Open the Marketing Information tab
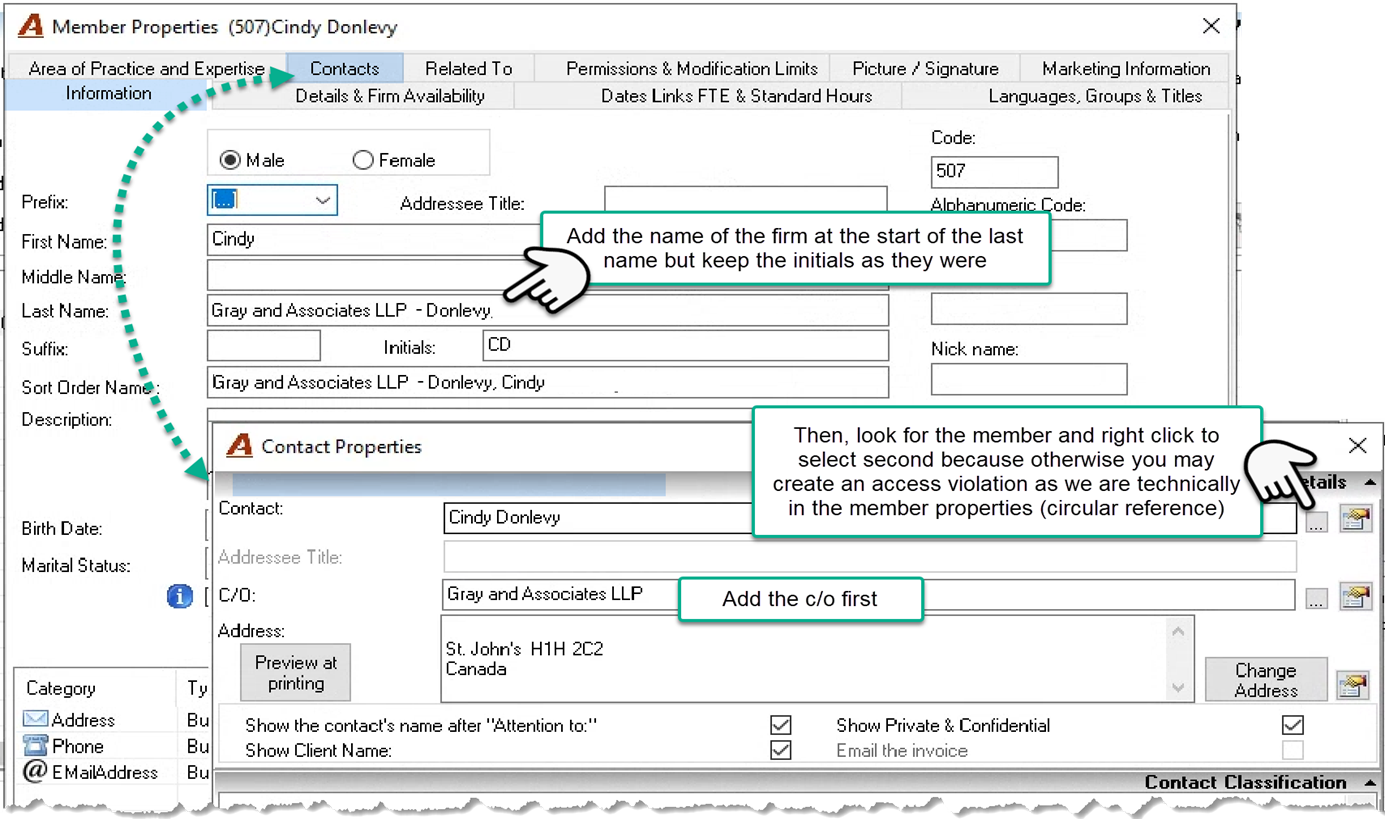The width and height of the screenshot is (1385, 819). pos(1126,68)
